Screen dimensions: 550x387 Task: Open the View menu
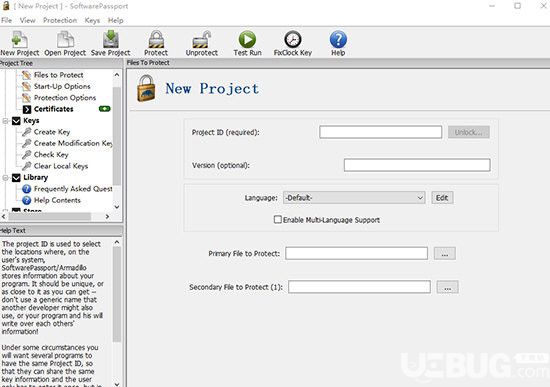(x=27, y=20)
